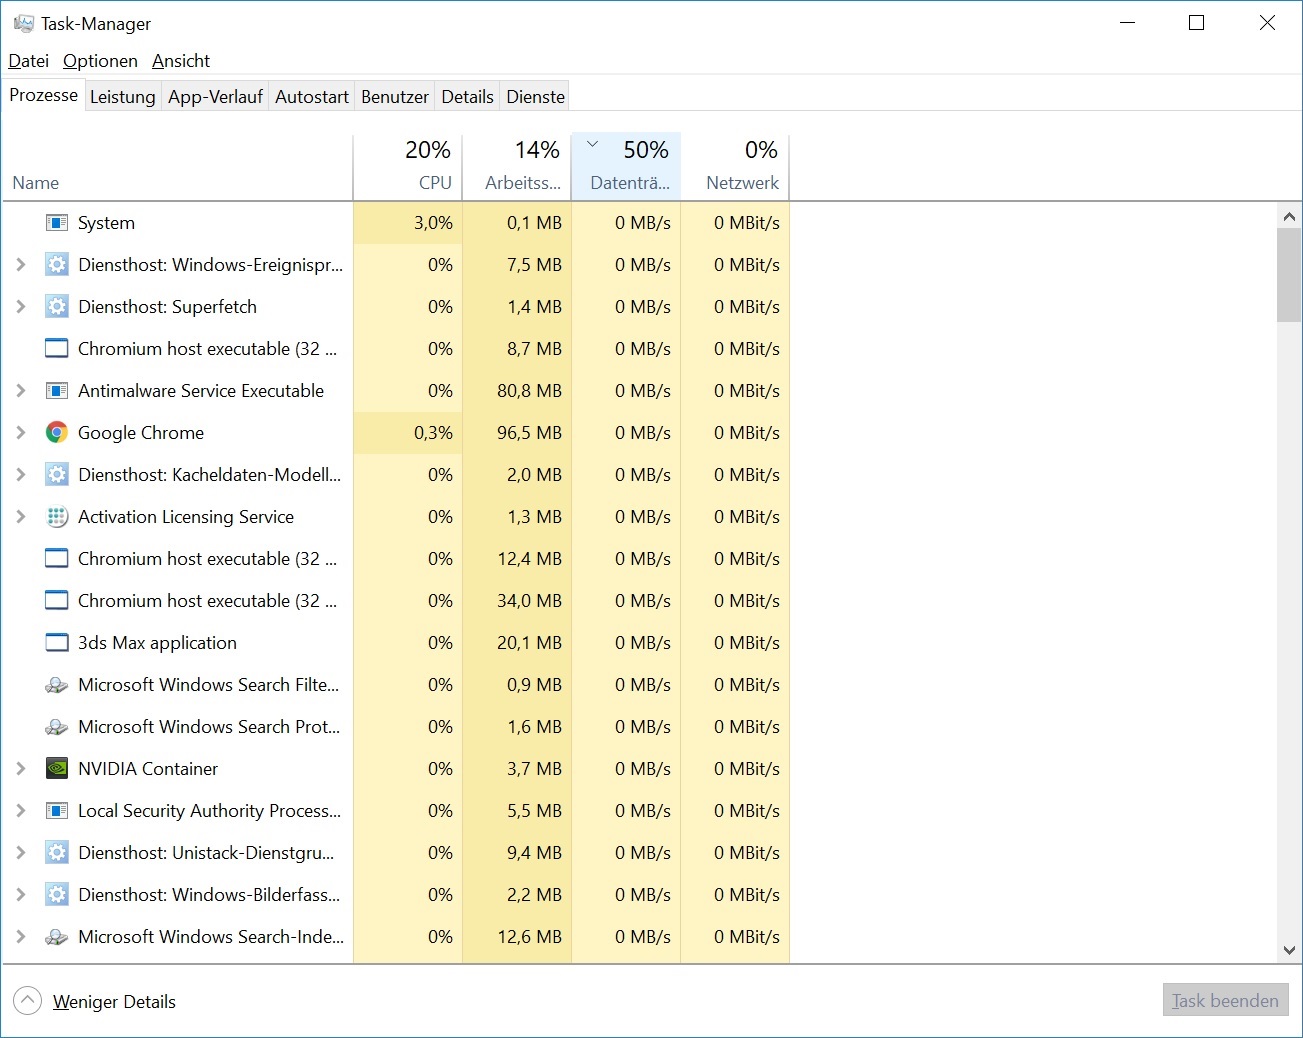Open the Ansicht menu
The width and height of the screenshot is (1303, 1038).
(181, 61)
